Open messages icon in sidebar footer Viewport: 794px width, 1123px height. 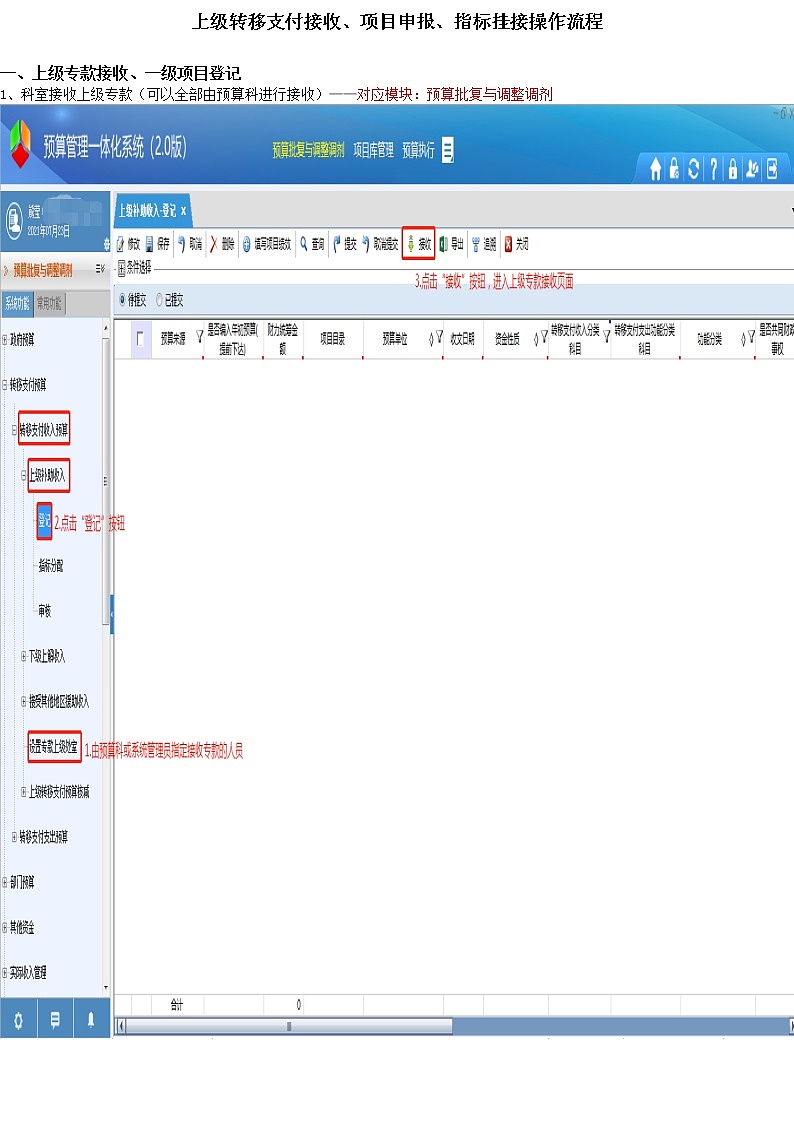click(55, 1020)
